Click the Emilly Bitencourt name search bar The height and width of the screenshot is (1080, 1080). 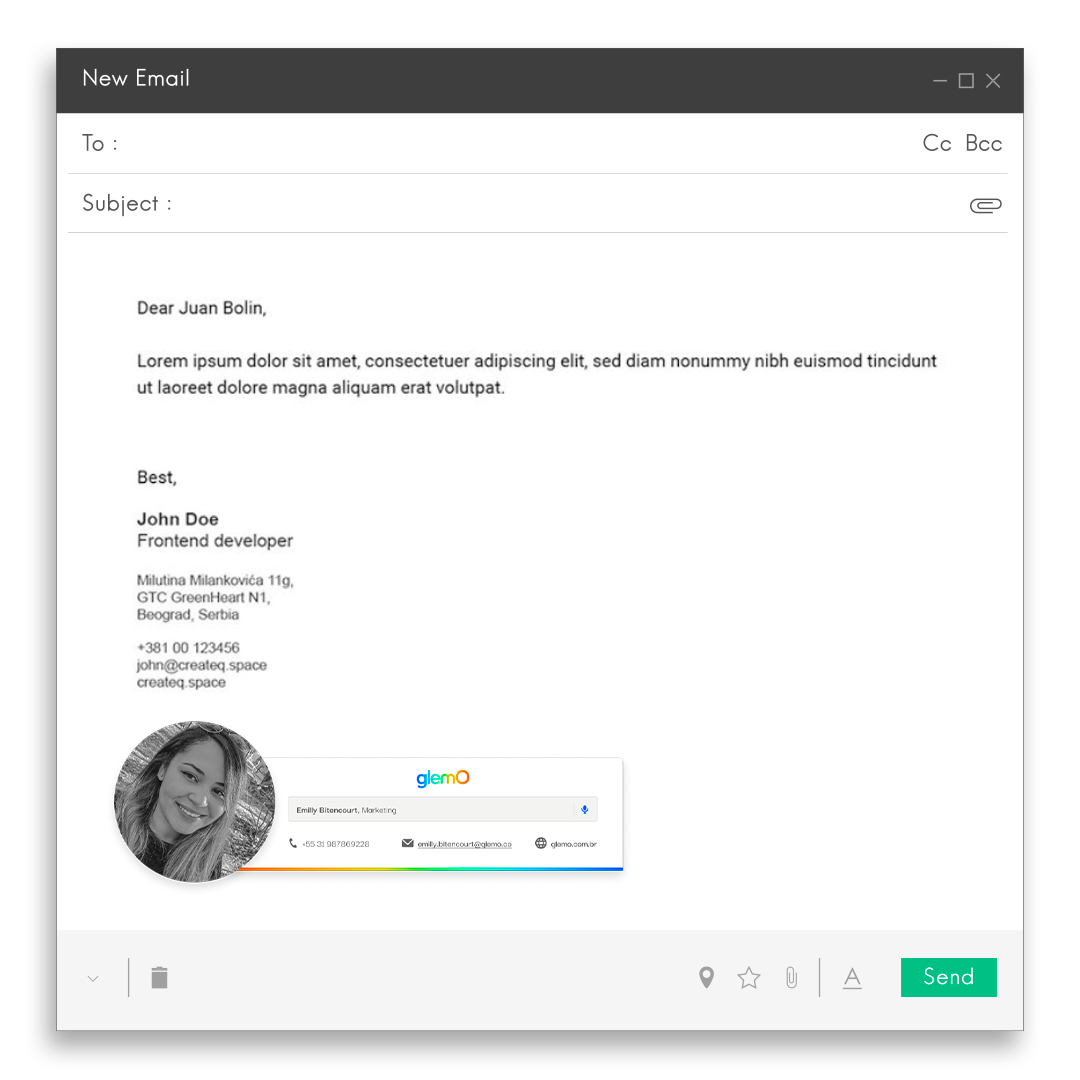click(430, 810)
